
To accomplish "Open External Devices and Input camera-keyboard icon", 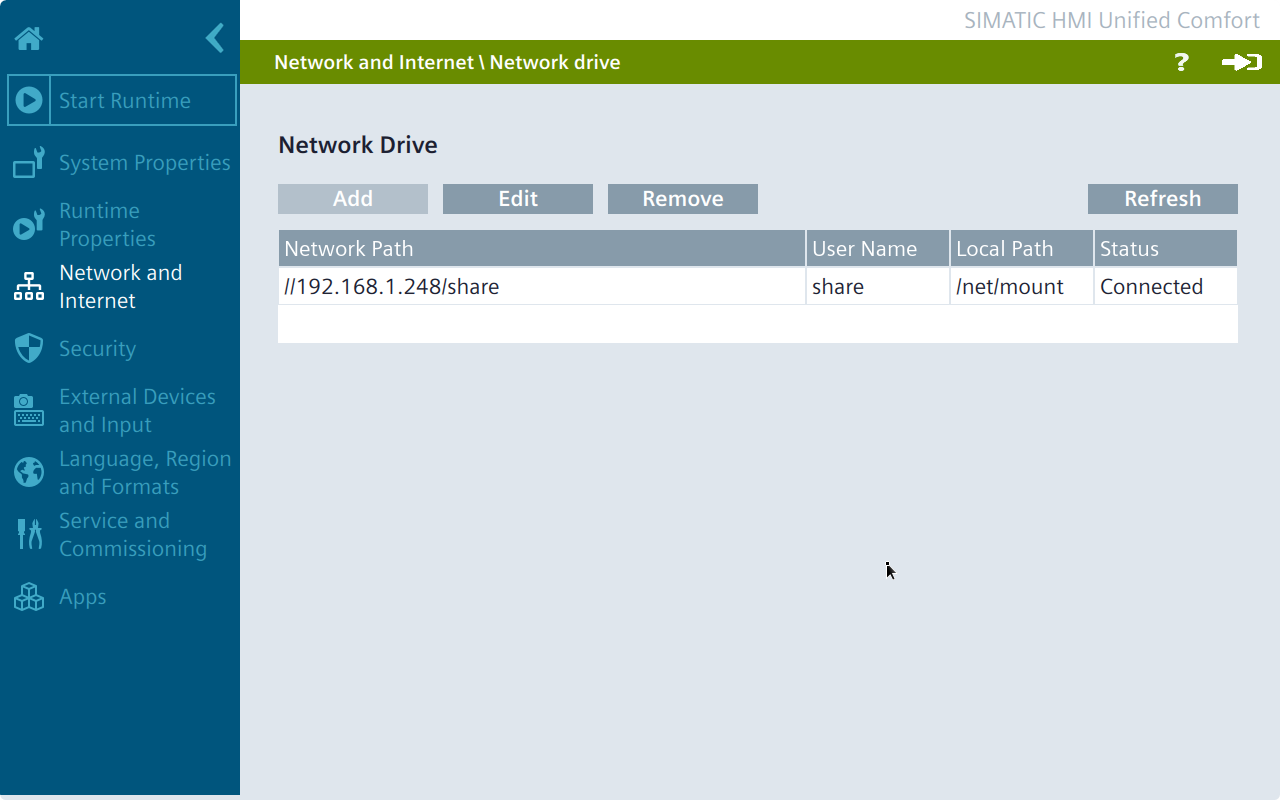I will [29, 410].
